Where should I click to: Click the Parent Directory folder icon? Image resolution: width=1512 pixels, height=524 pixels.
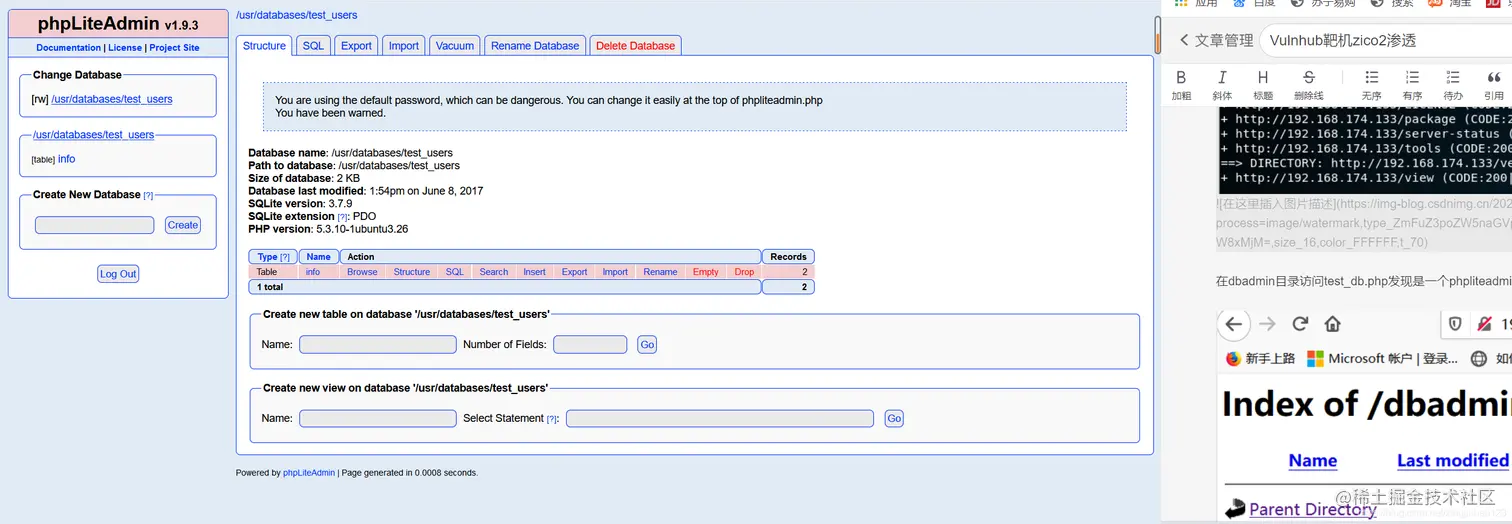[1236, 508]
